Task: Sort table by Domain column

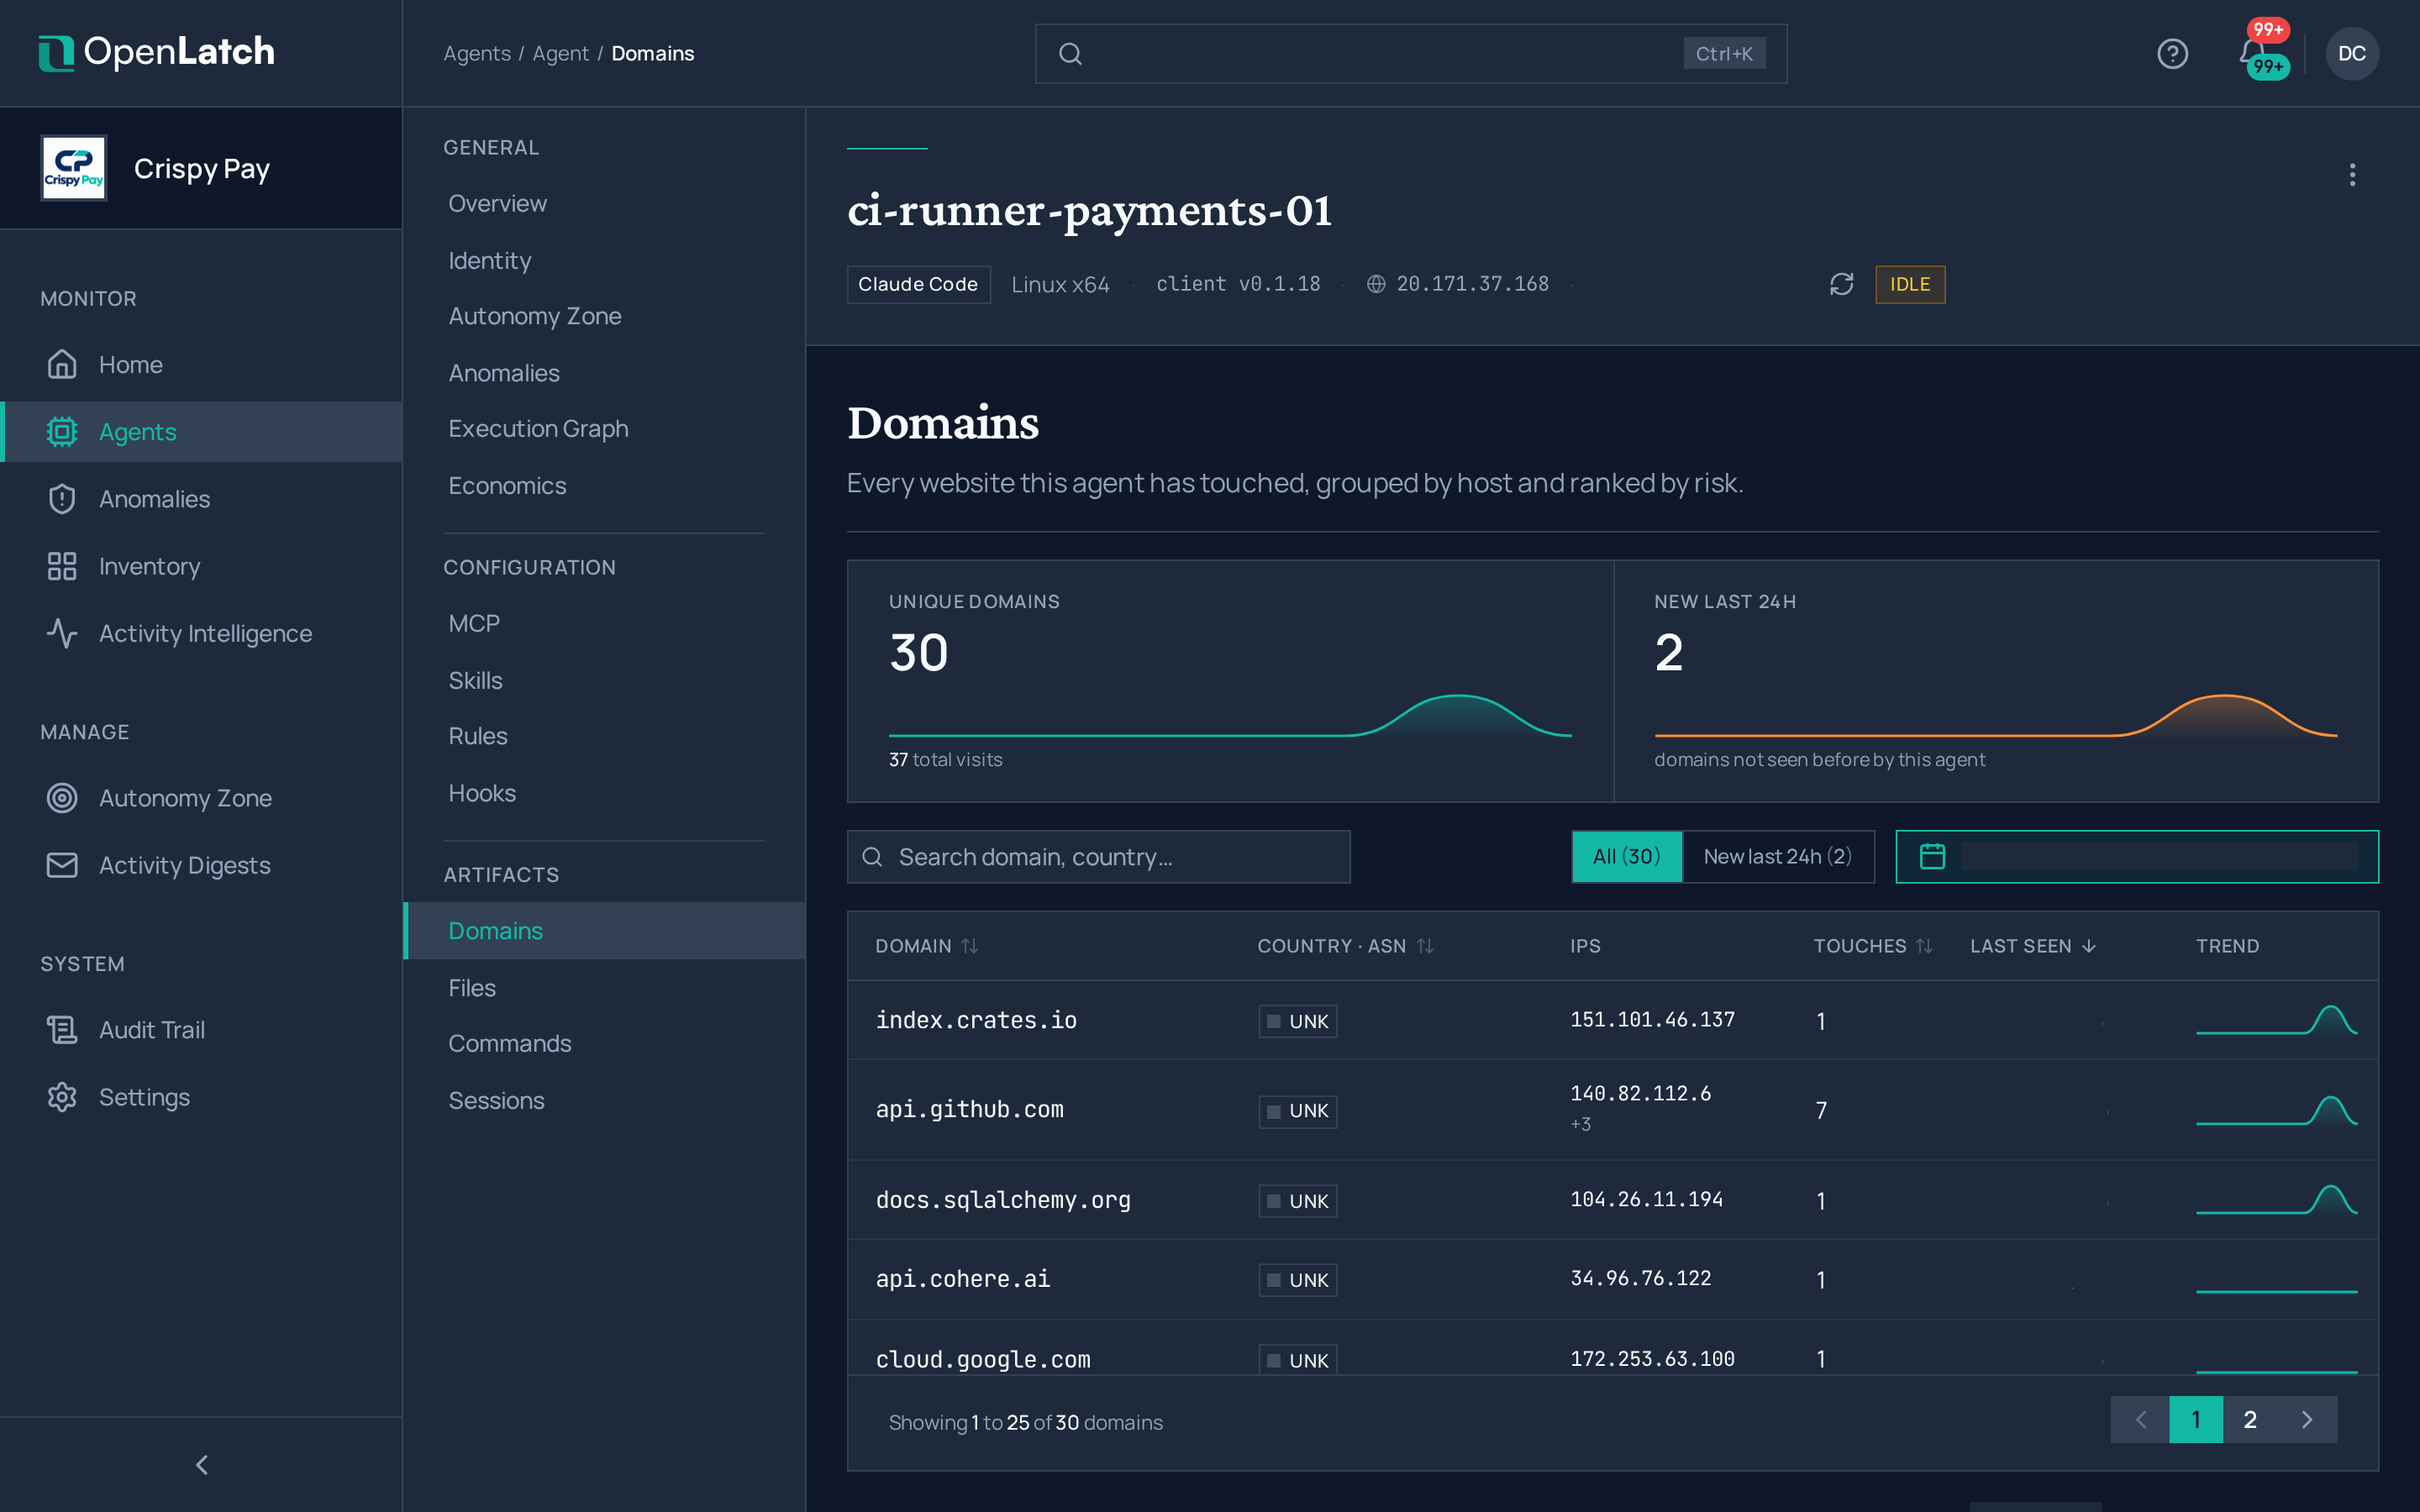Action: 926,946
